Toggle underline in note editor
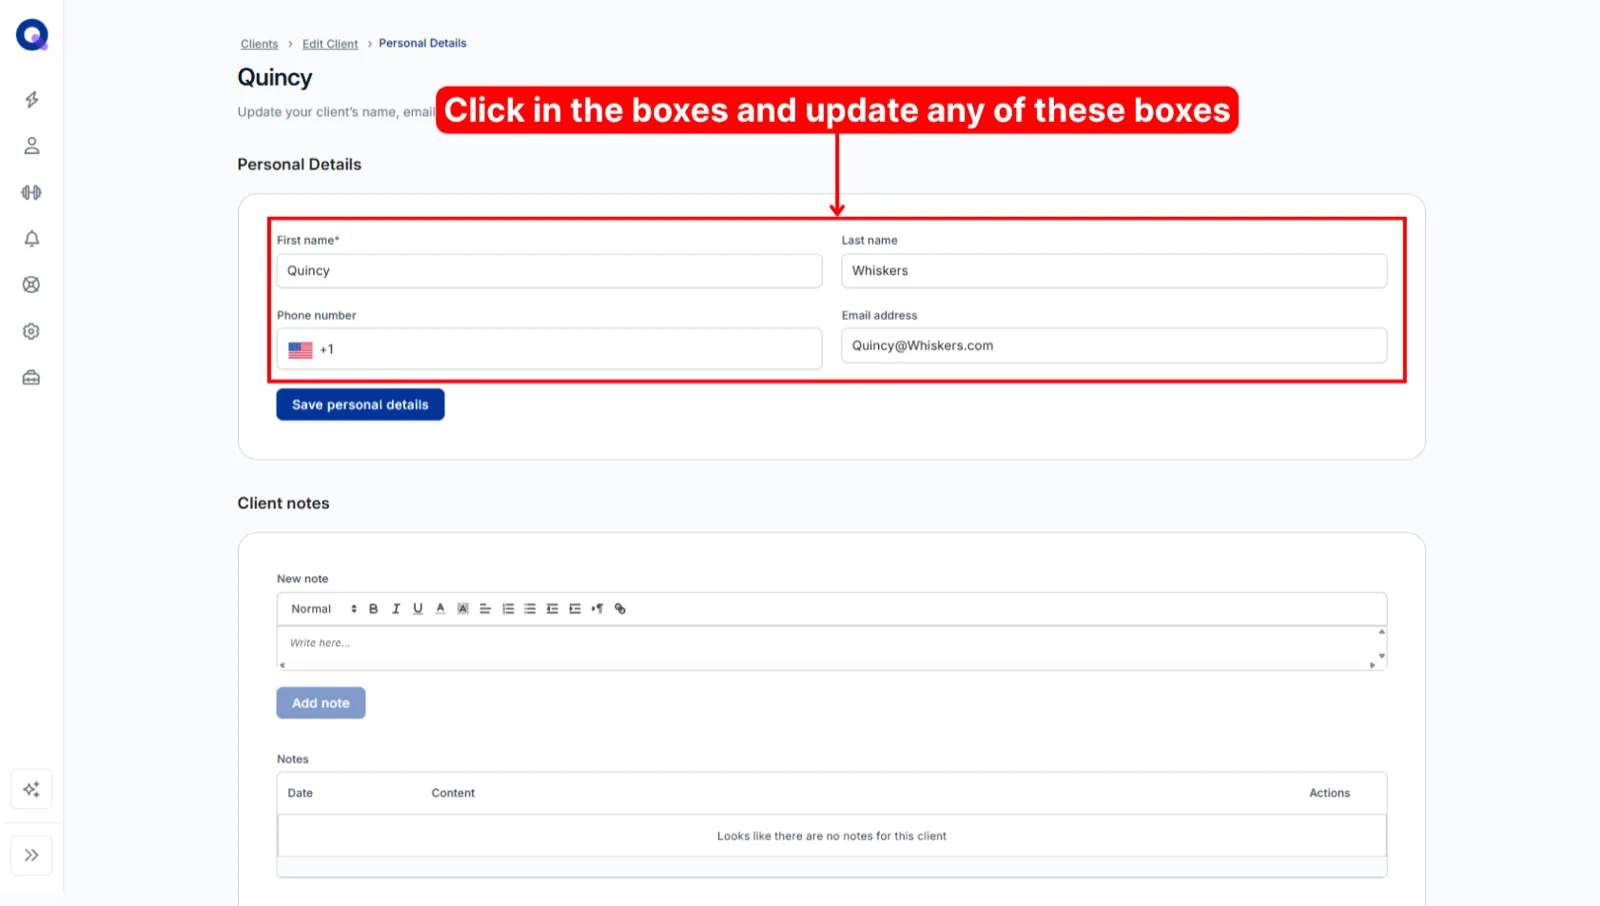This screenshot has height=906, width=1600. click(418, 609)
